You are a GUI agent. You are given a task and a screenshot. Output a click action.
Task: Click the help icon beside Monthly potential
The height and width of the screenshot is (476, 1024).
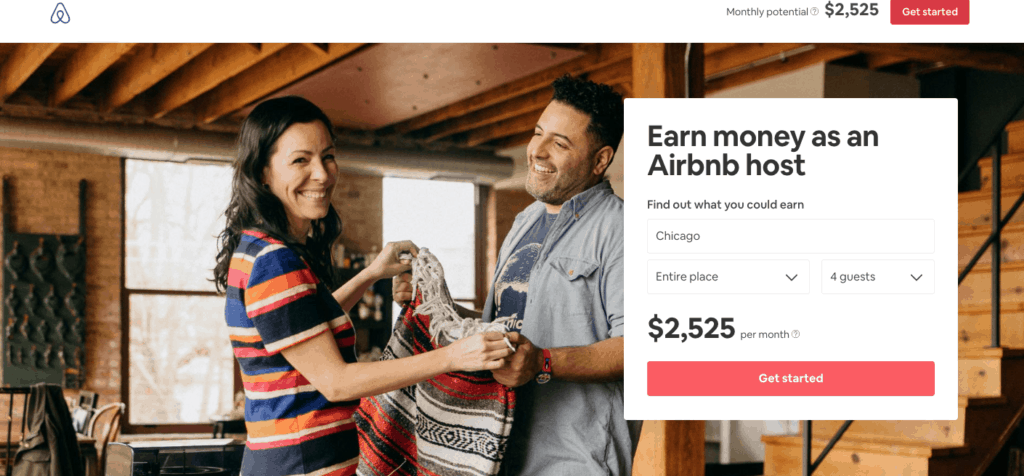click(814, 11)
